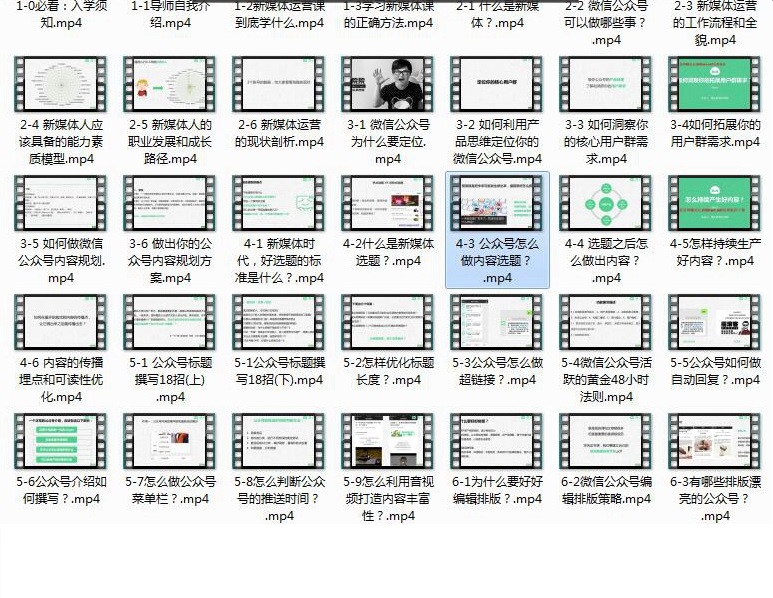Select the 2-5 新媒体人的职业发展和成长路径 file icon
This screenshot has height=598, width=773.
[x=170, y=84]
